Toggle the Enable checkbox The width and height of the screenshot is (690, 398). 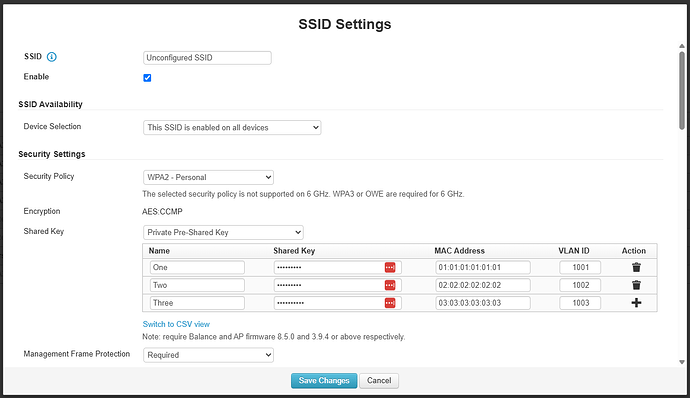pyautogui.click(x=147, y=78)
